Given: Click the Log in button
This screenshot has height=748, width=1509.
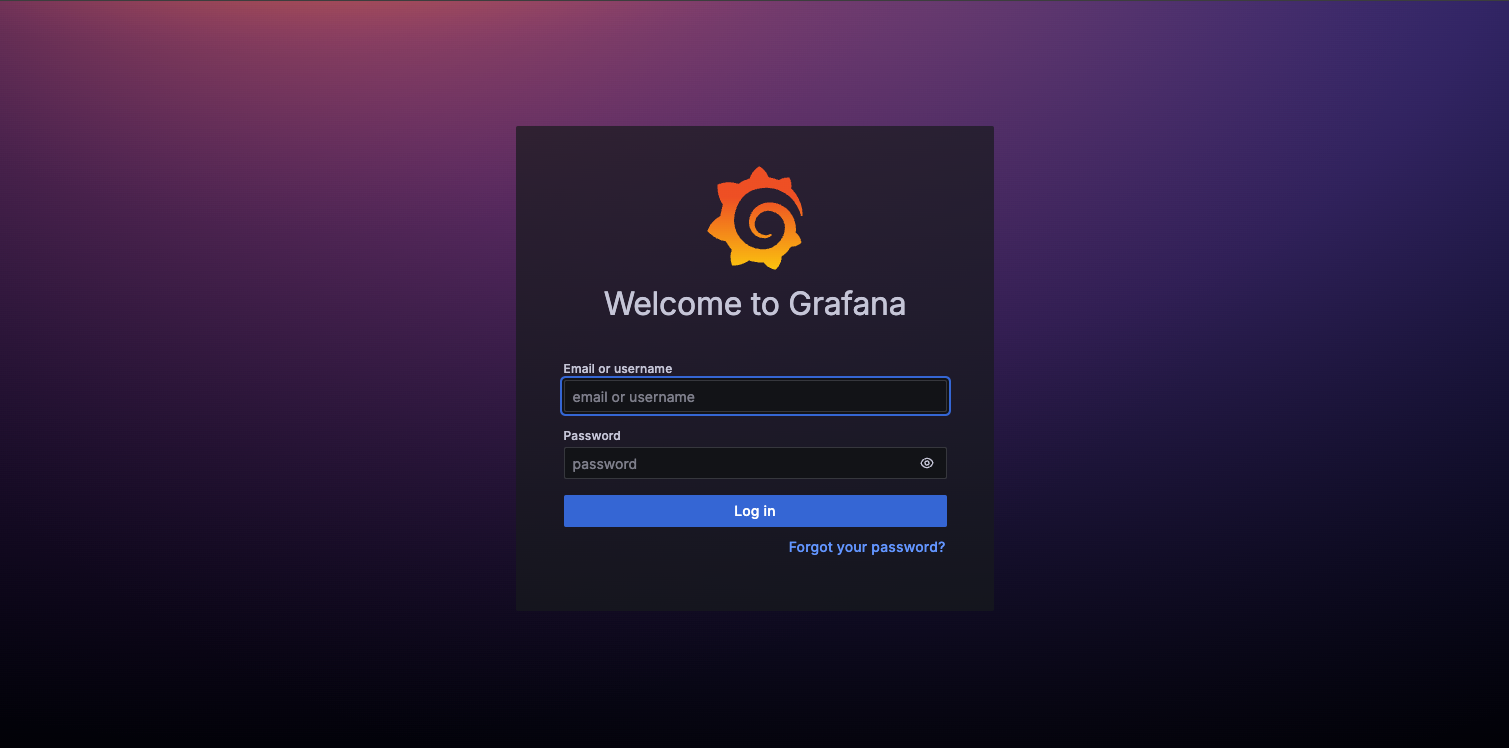Looking at the screenshot, I should 755,511.
